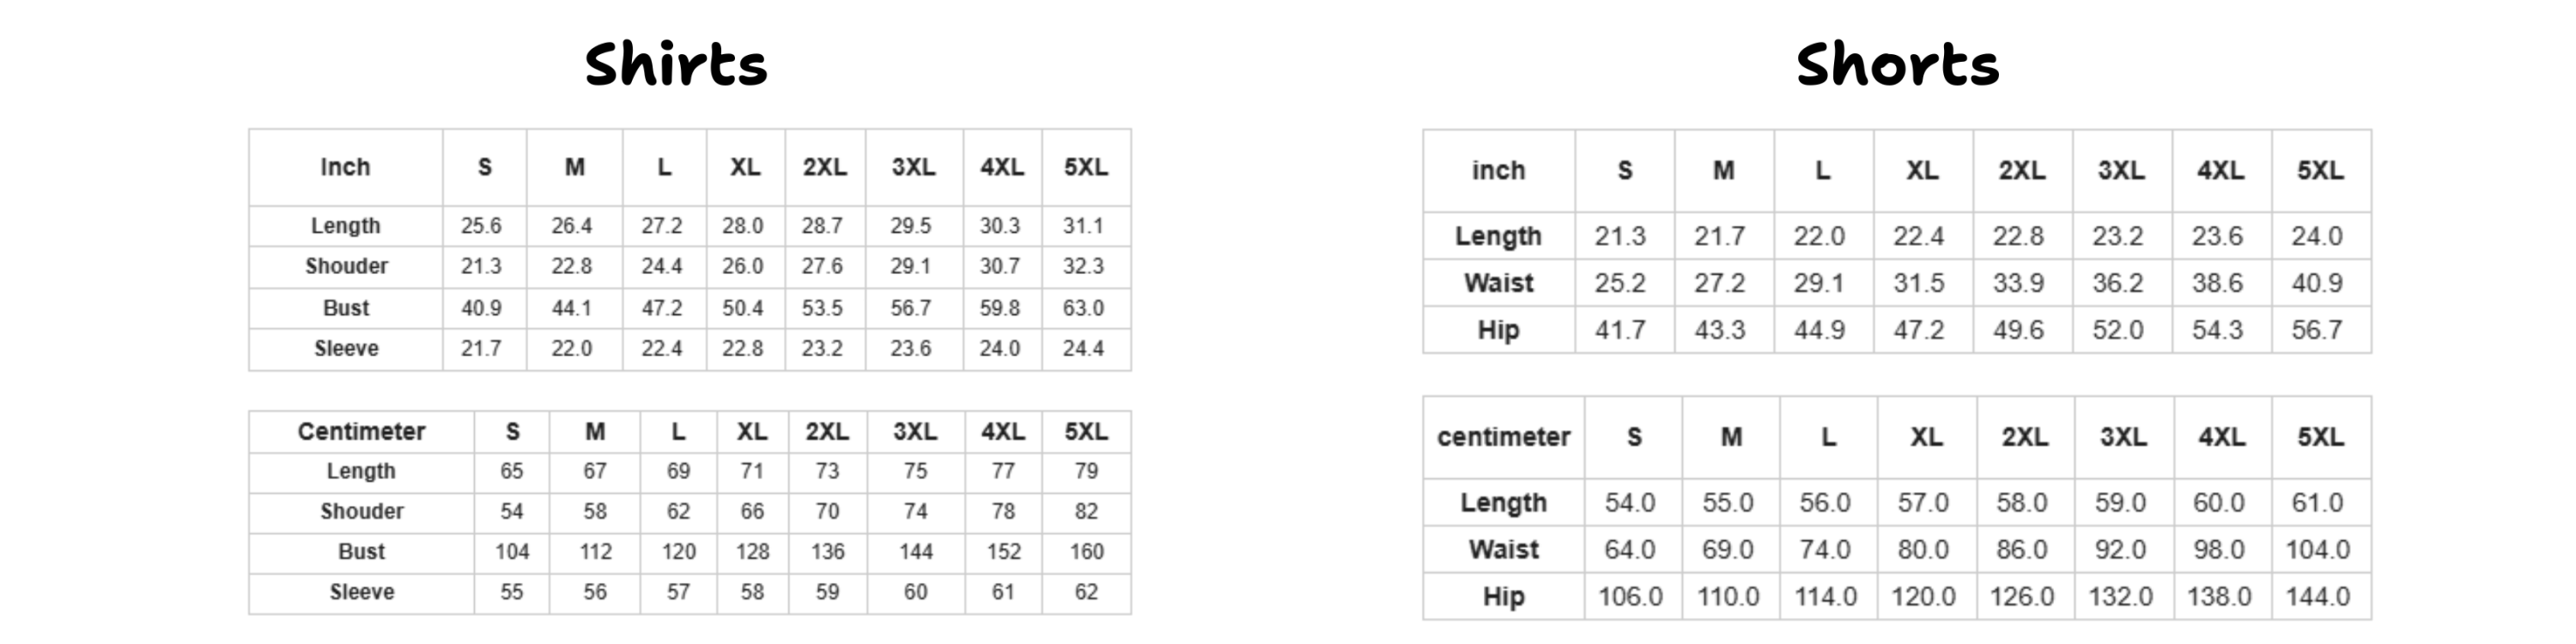Click the 56.7 hip value for shorts

coord(2317,330)
